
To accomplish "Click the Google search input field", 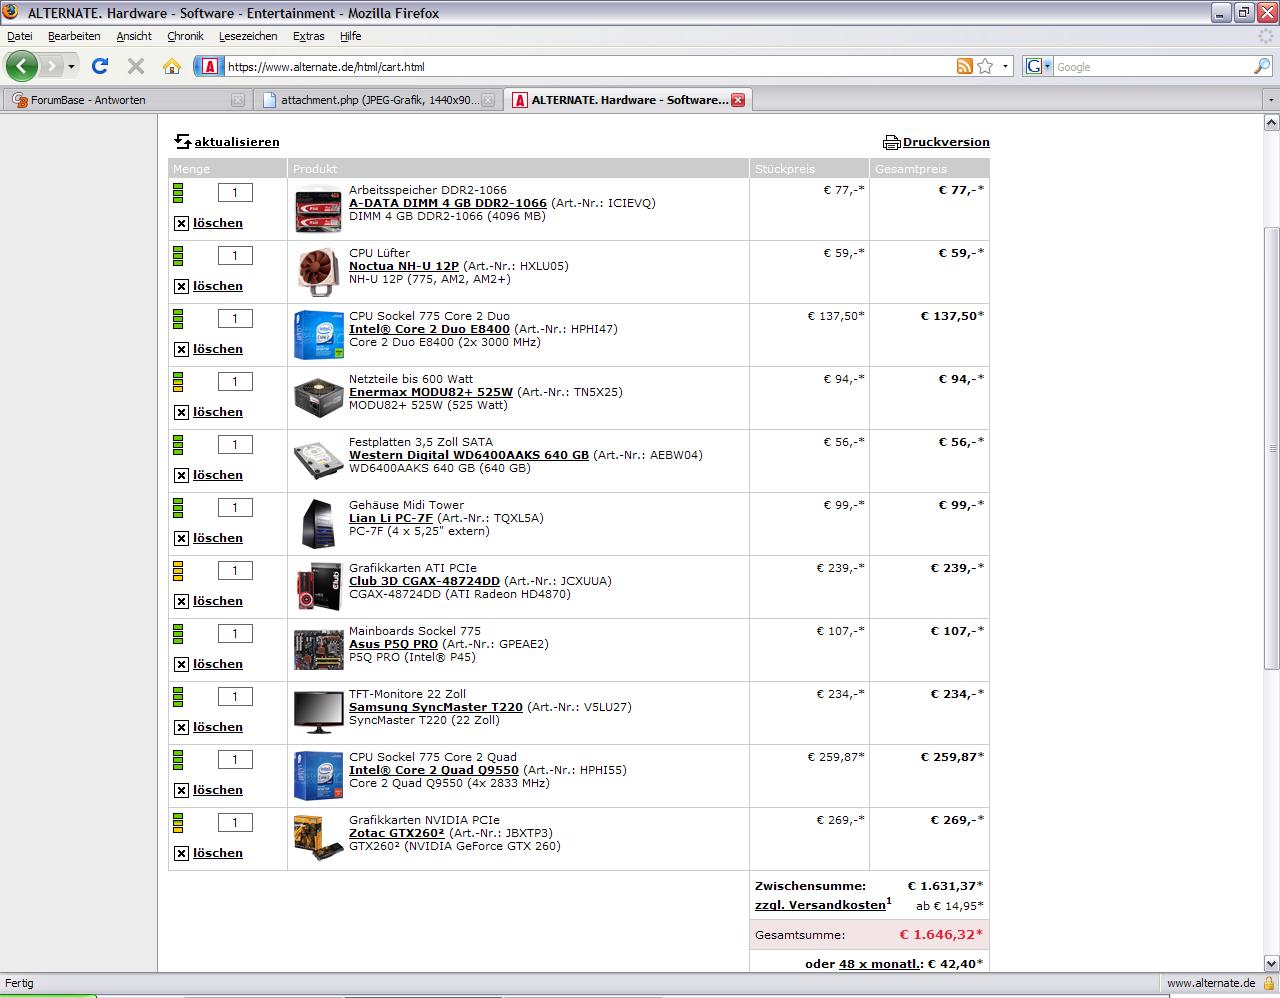I will [x=1152, y=67].
